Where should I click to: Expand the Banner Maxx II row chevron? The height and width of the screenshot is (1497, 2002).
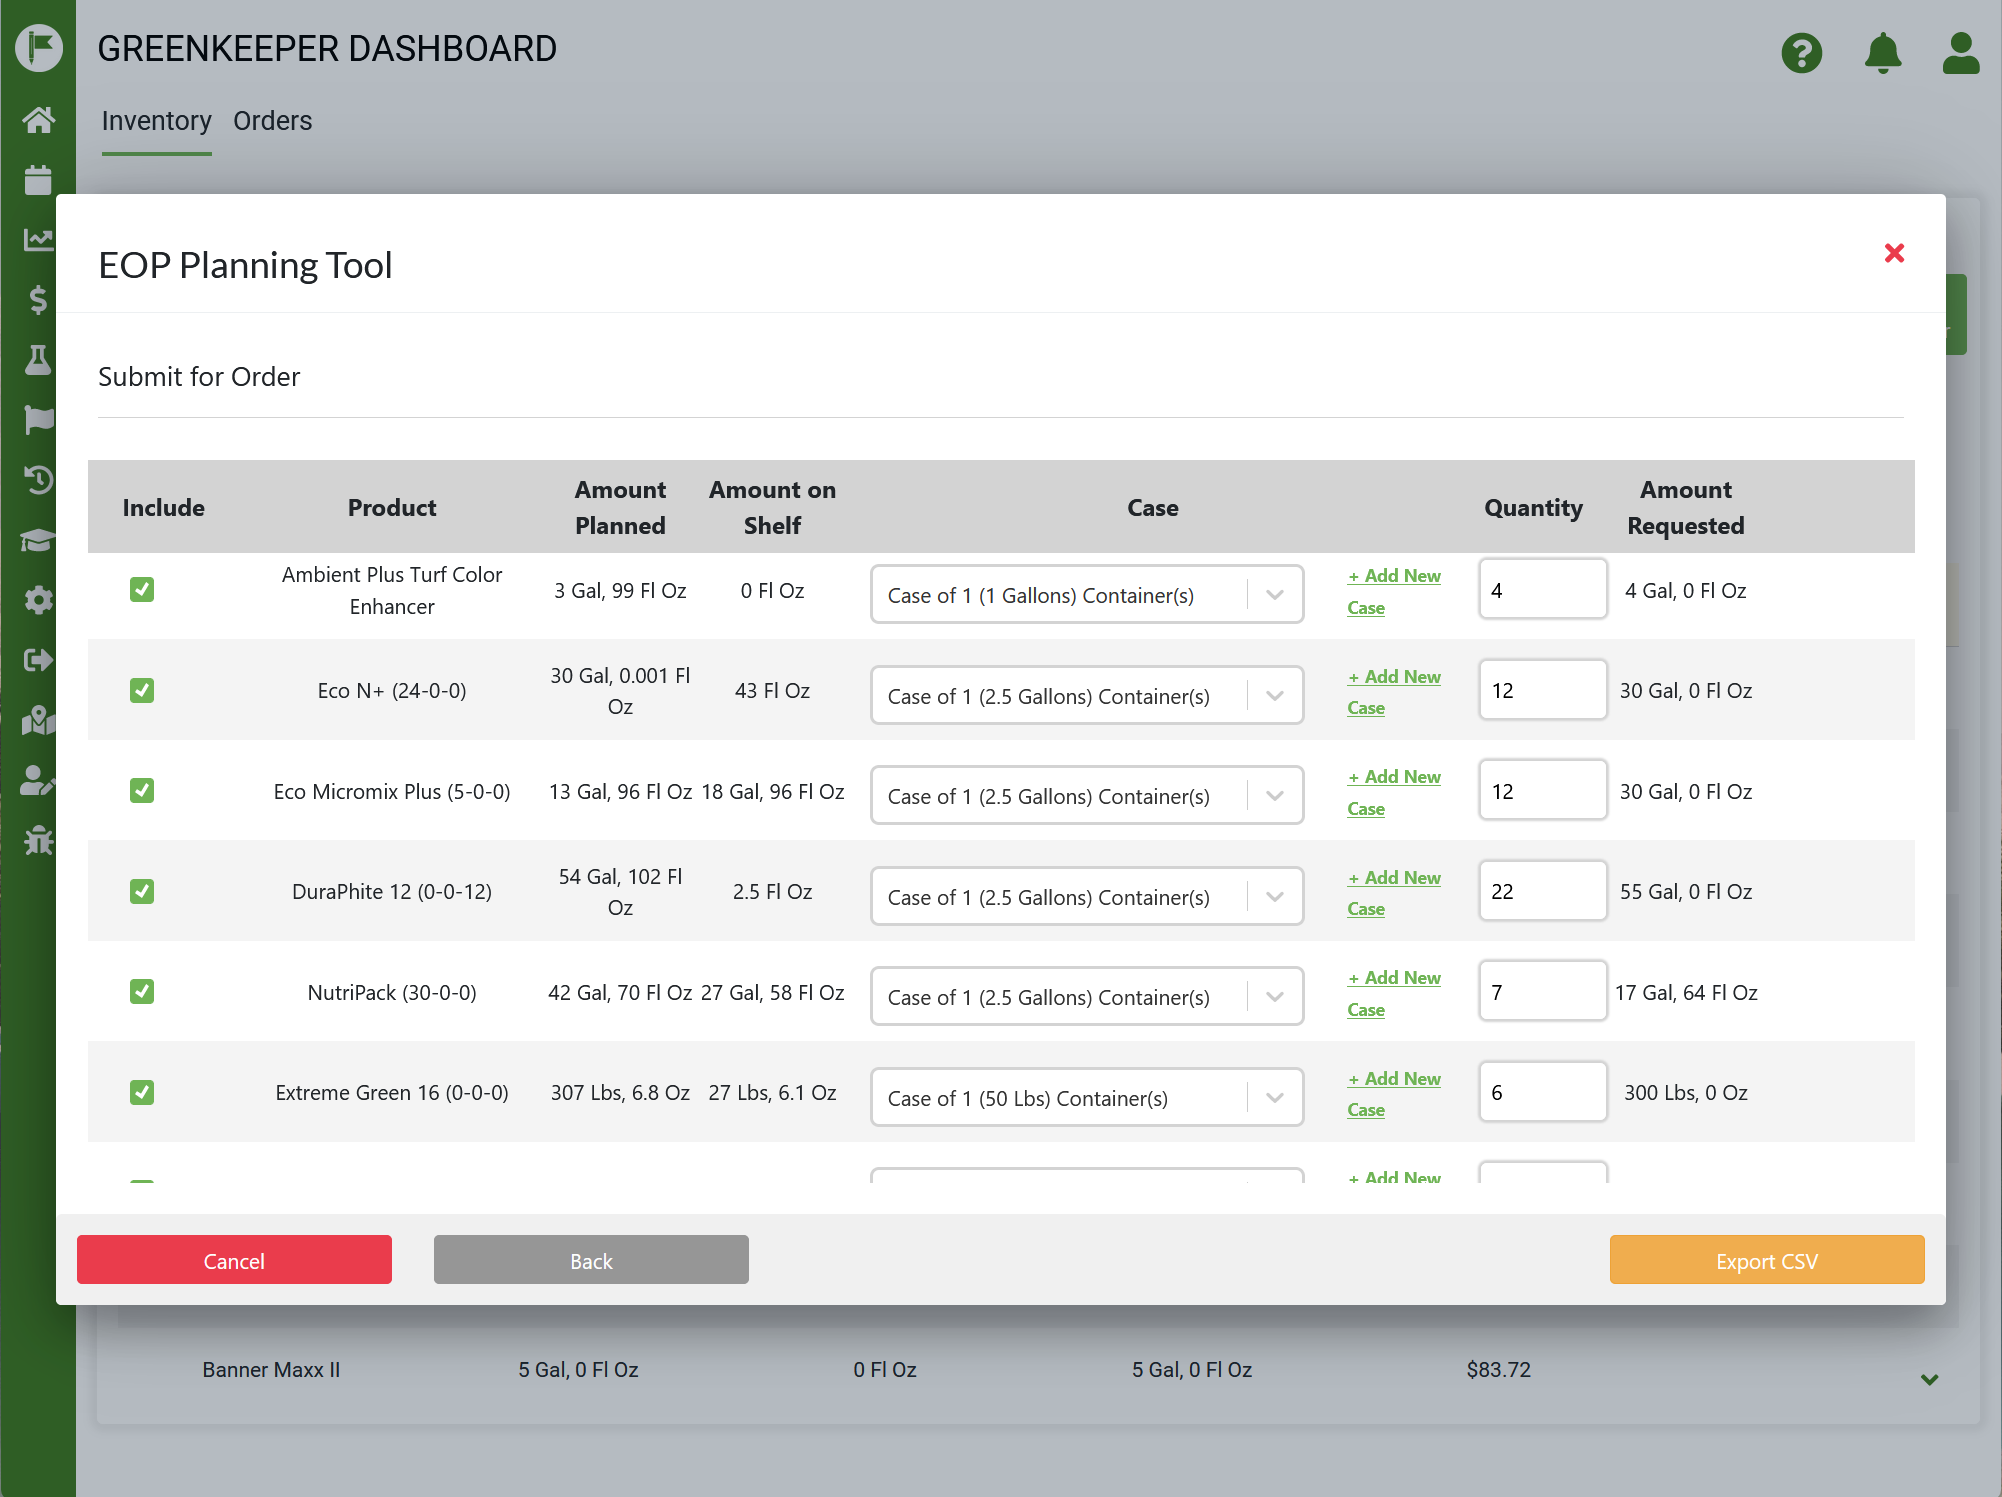(x=1930, y=1379)
